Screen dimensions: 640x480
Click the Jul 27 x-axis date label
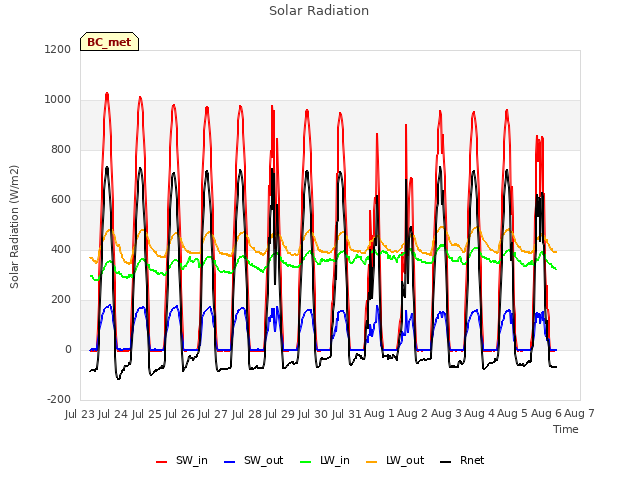pos(213,414)
